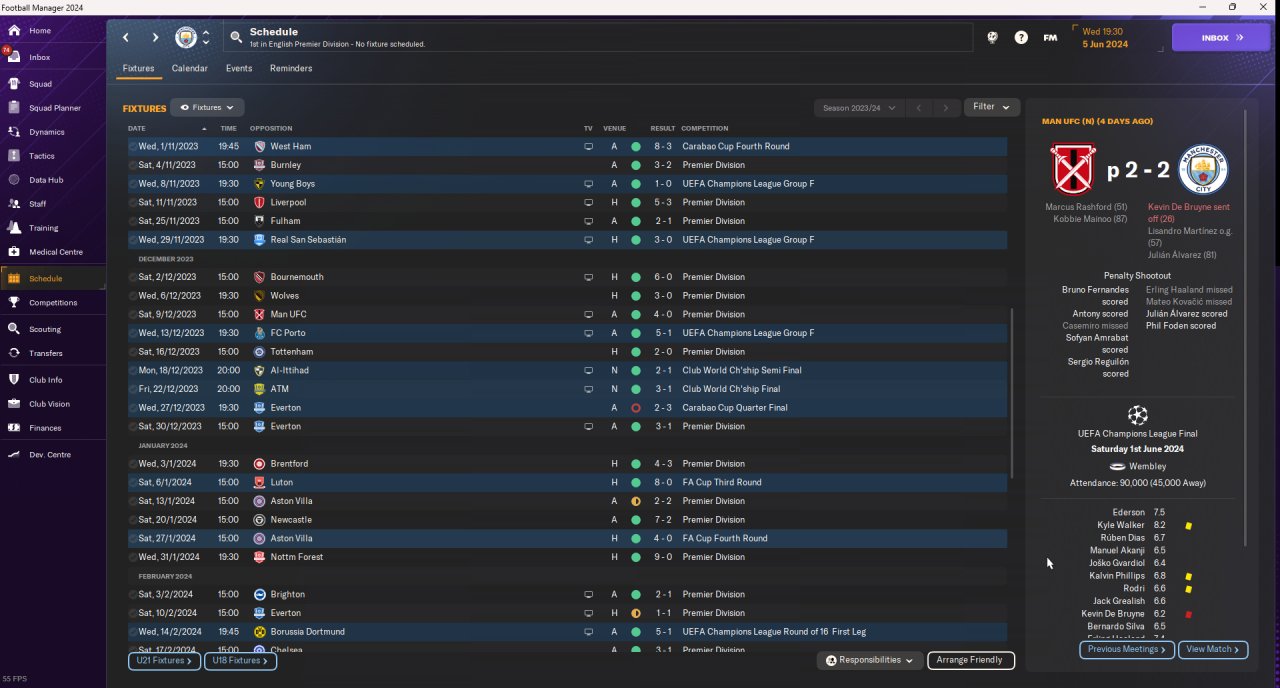Click the search magnifier icon
This screenshot has height=688, width=1280.
[236, 38]
